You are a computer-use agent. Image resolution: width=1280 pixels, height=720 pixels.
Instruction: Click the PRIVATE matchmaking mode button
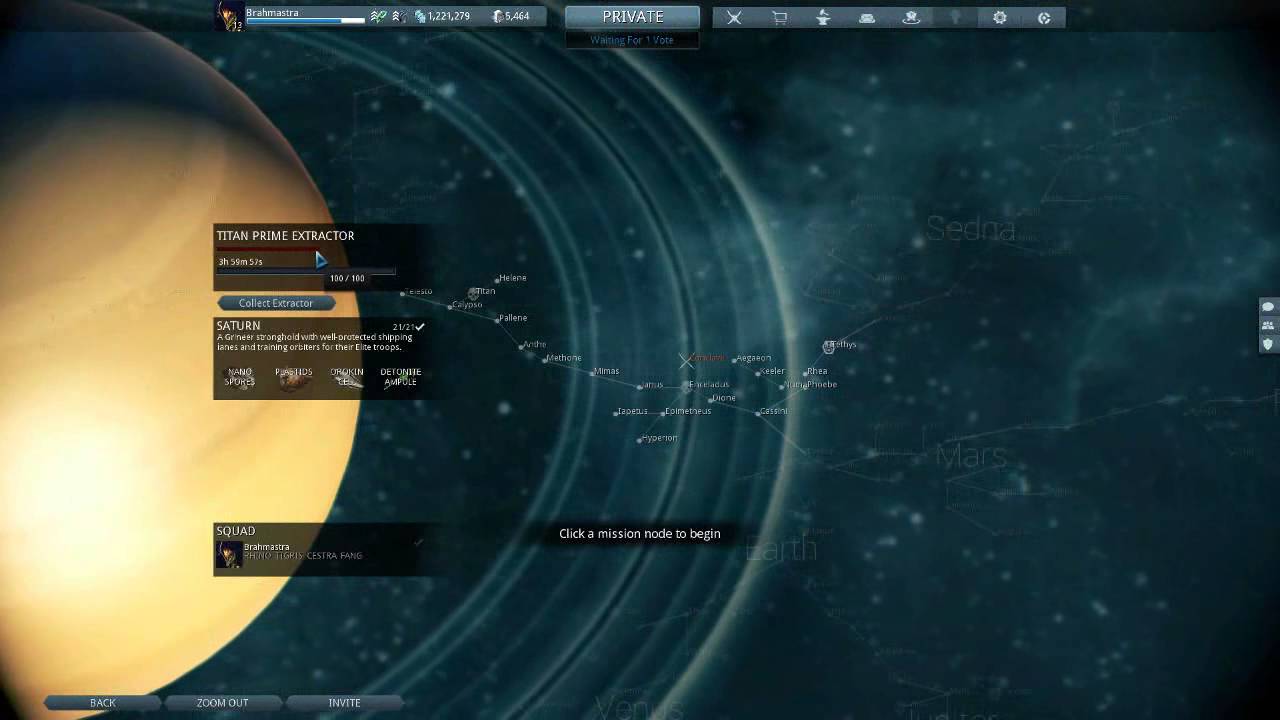pos(632,17)
